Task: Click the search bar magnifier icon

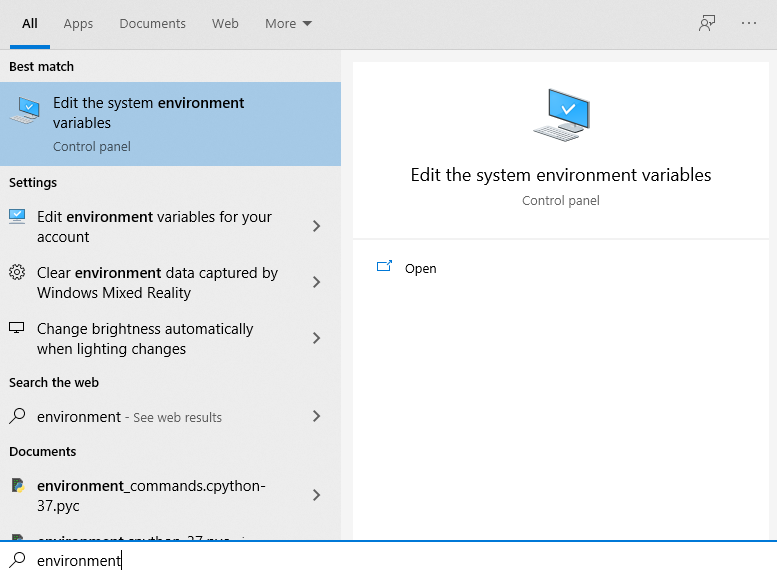Action: (17, 560)
